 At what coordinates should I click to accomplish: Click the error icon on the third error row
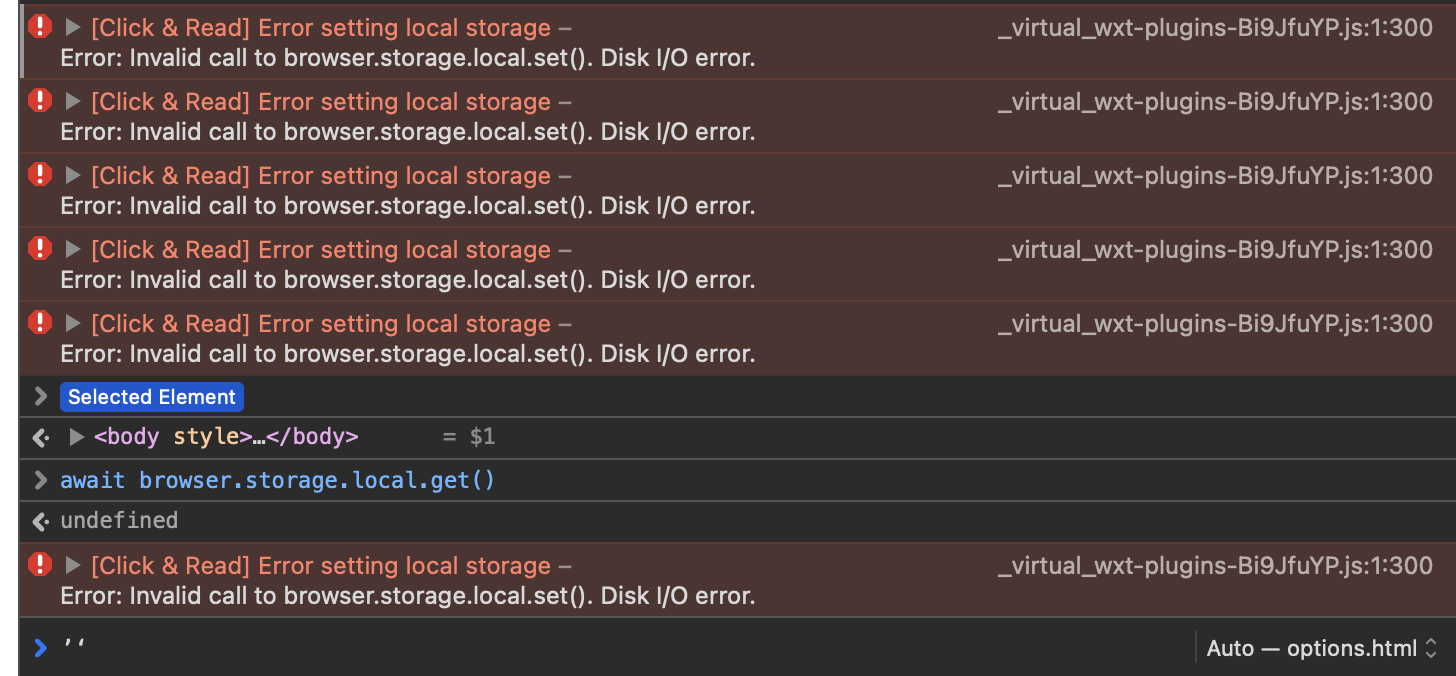[x=39, y=175]
